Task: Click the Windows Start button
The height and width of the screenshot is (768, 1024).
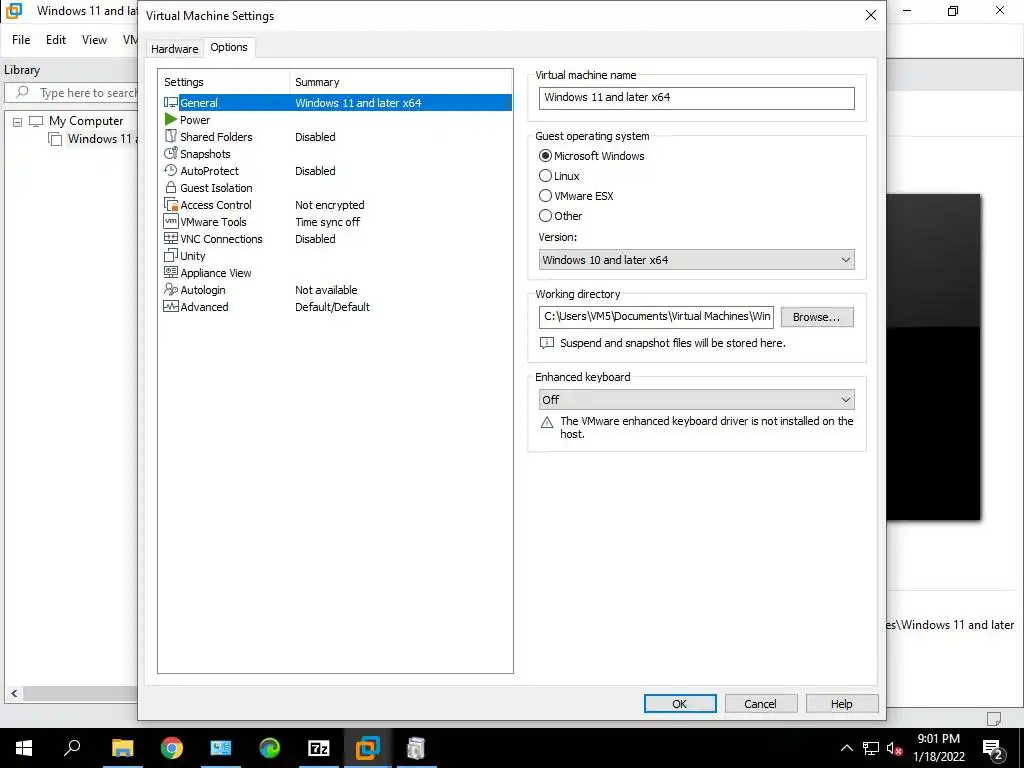Action: (x=24, y=748)
